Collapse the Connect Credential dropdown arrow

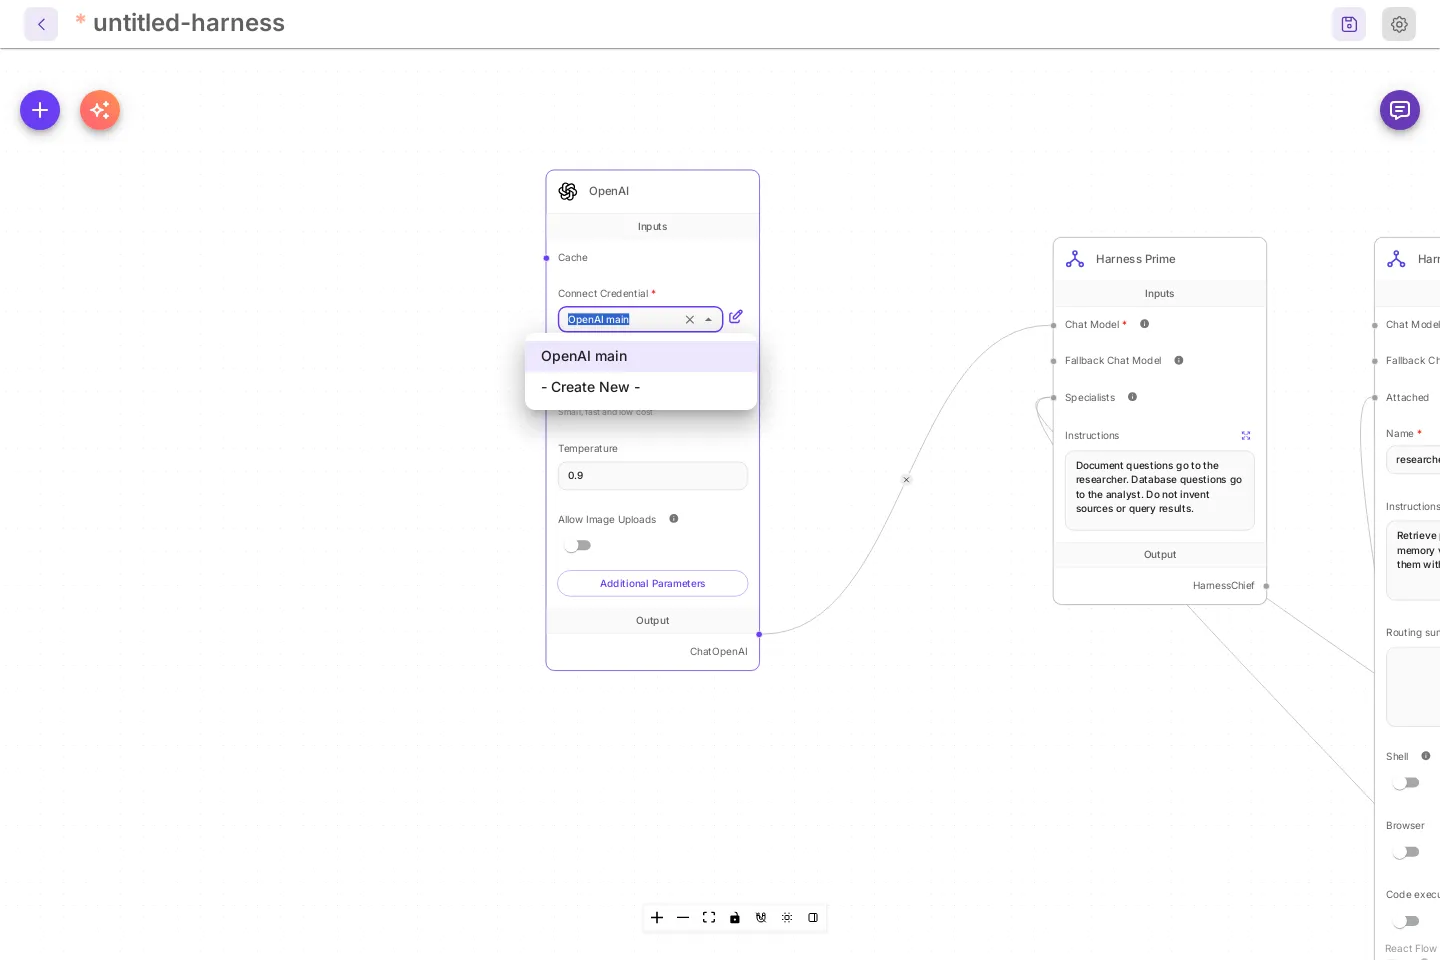[x=709, y=320]
